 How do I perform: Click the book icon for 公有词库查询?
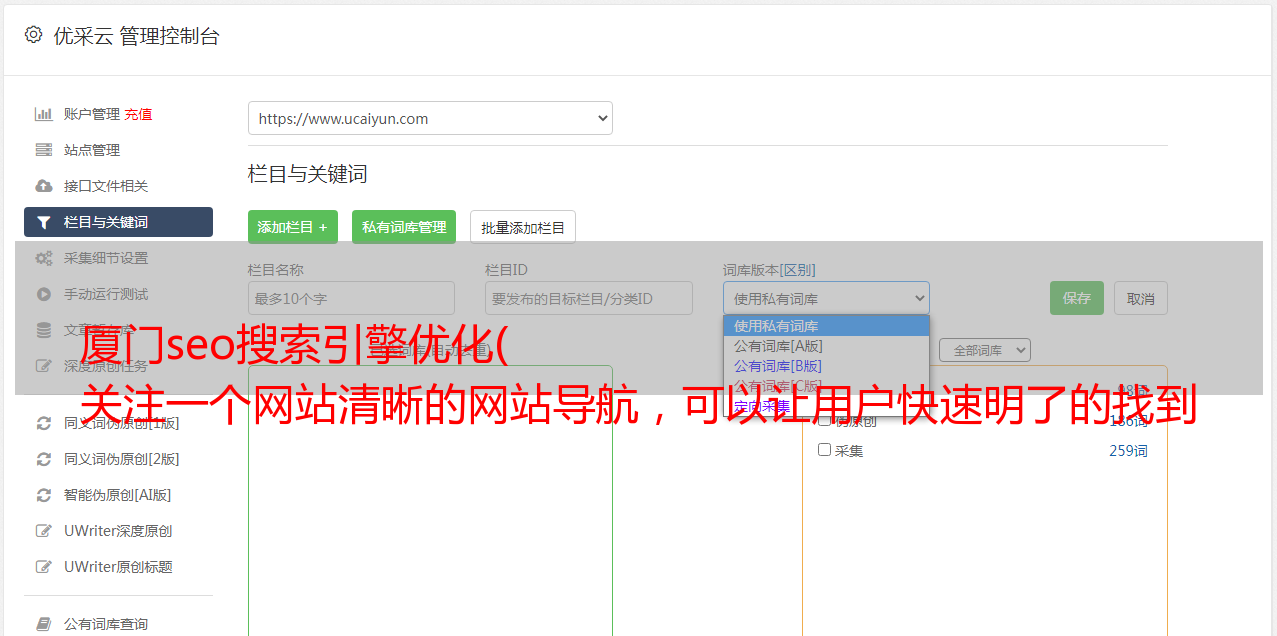pyautogui.click(x=43, y=624)
